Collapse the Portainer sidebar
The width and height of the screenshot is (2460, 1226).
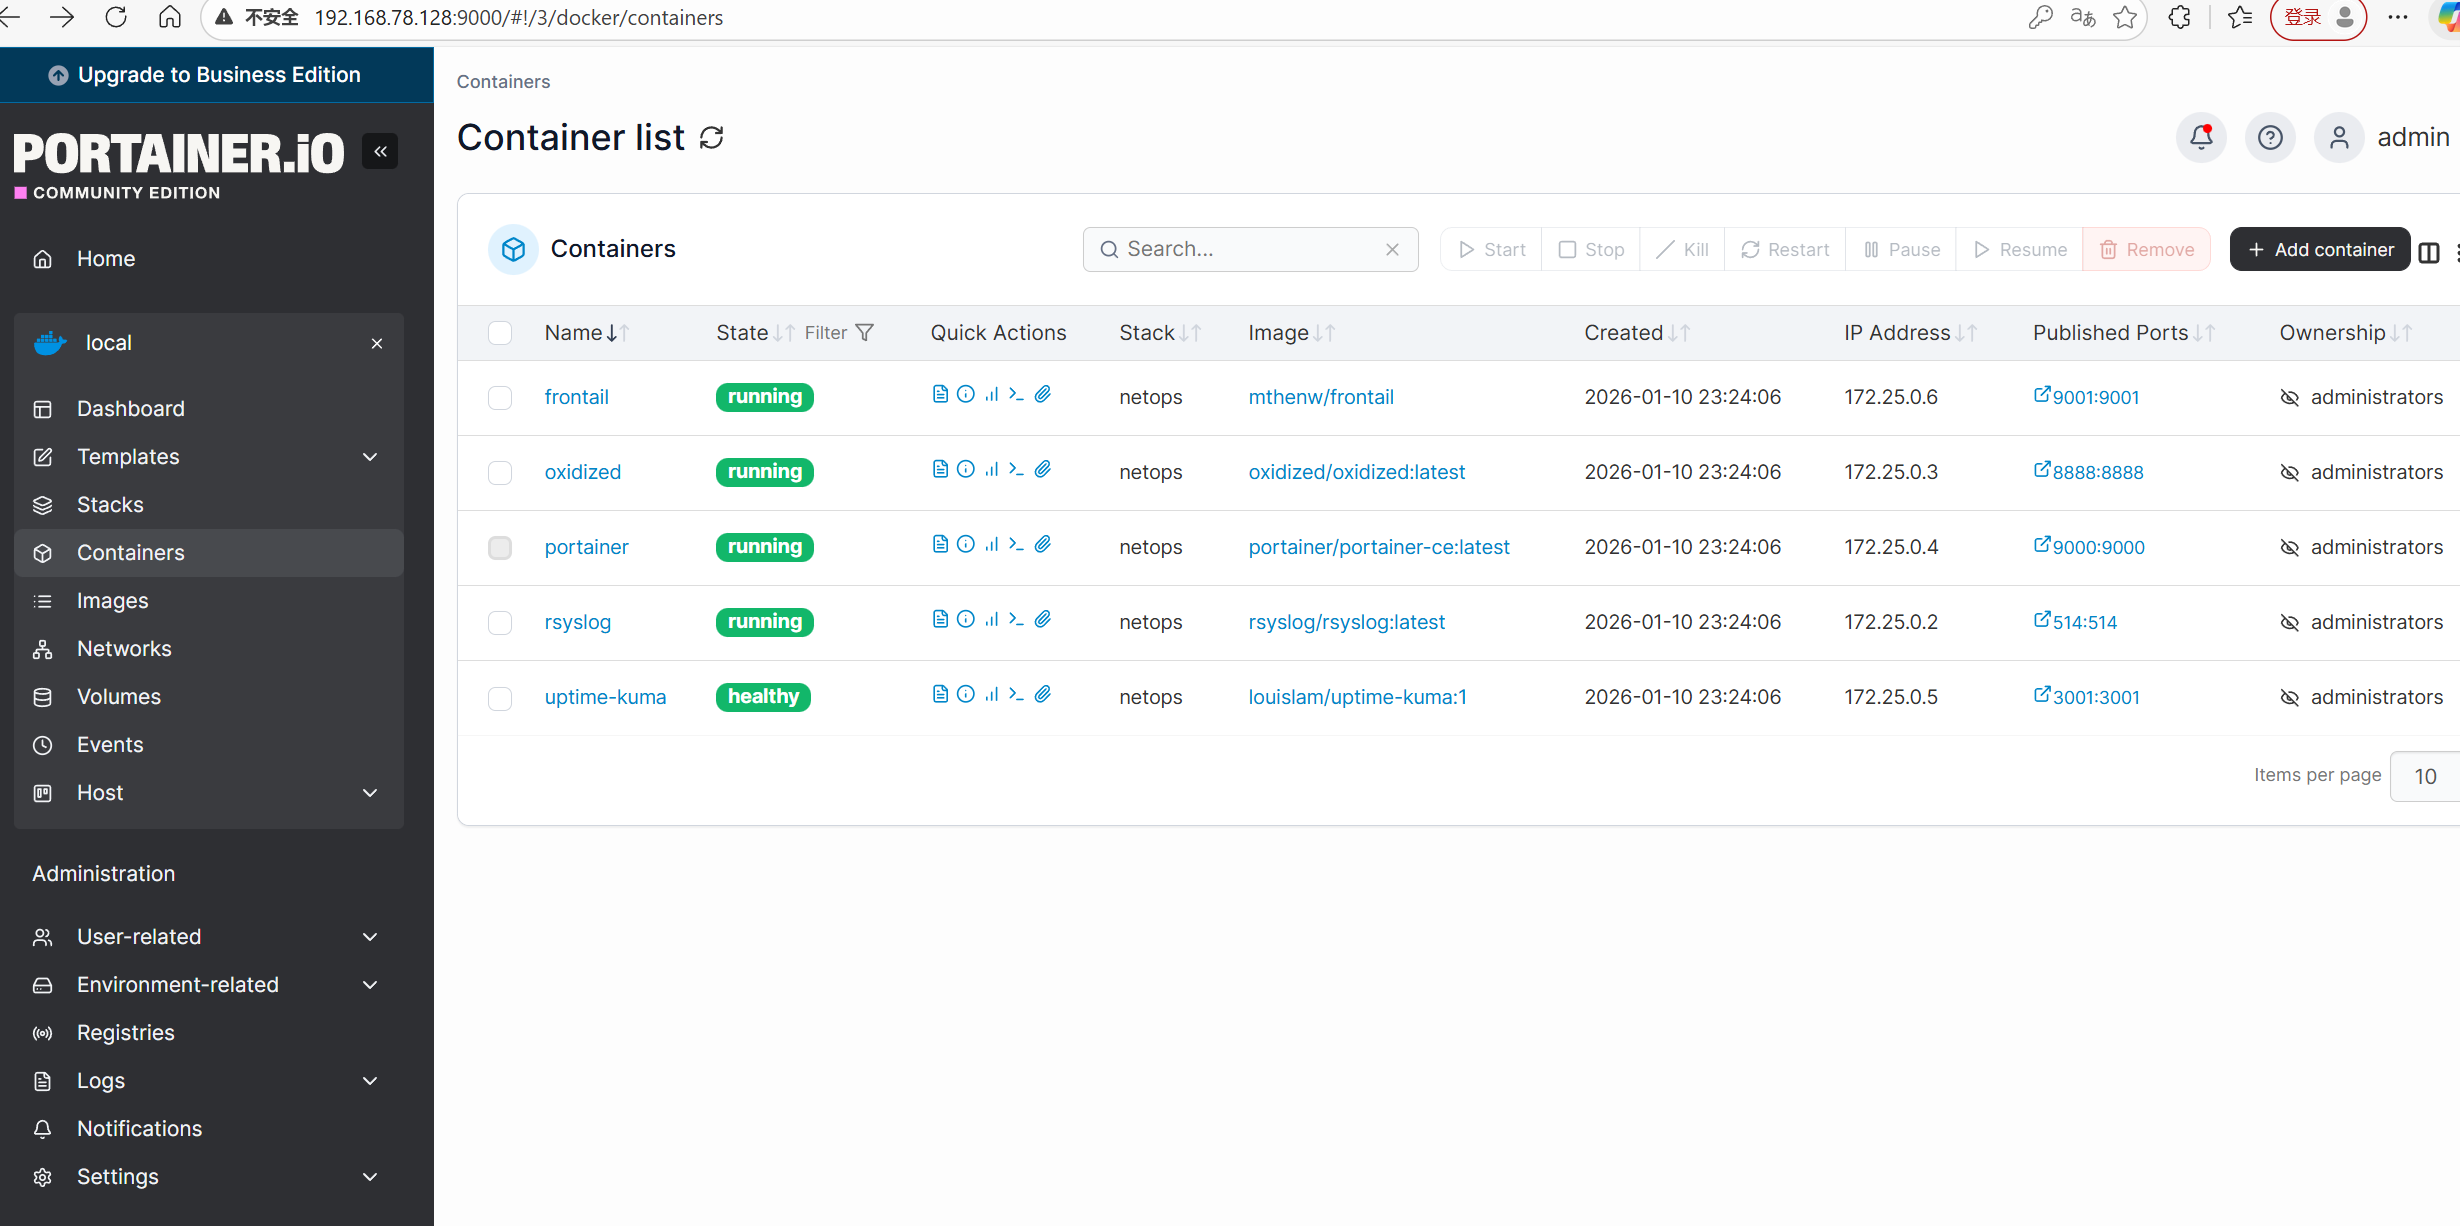(x=380, y=152)
